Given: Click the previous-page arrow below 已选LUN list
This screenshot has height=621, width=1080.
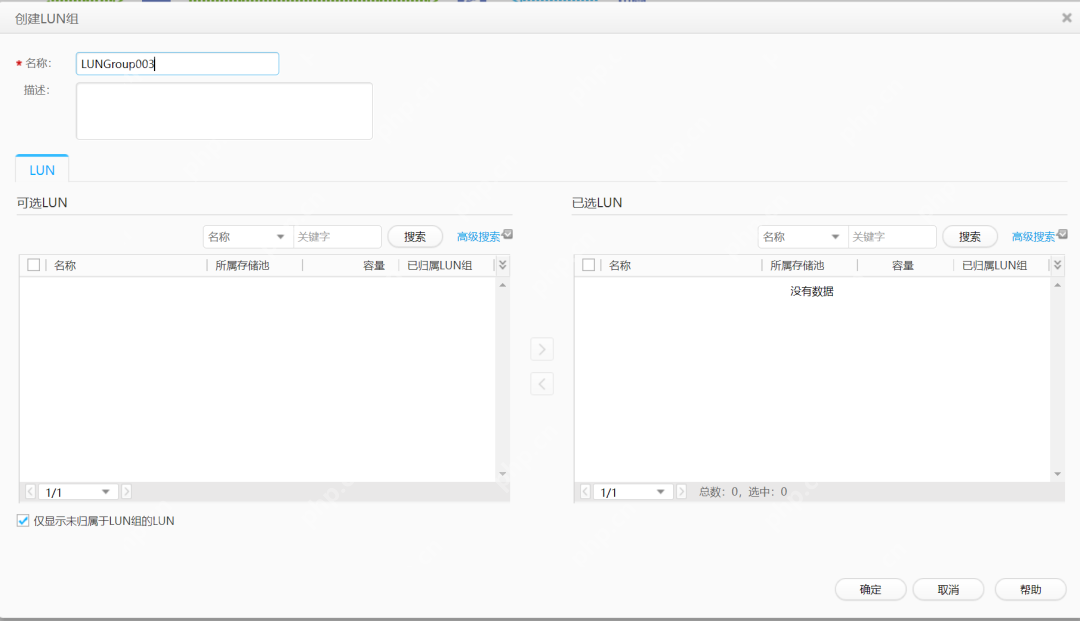Looking at the screenshot, I should [586, 491].
